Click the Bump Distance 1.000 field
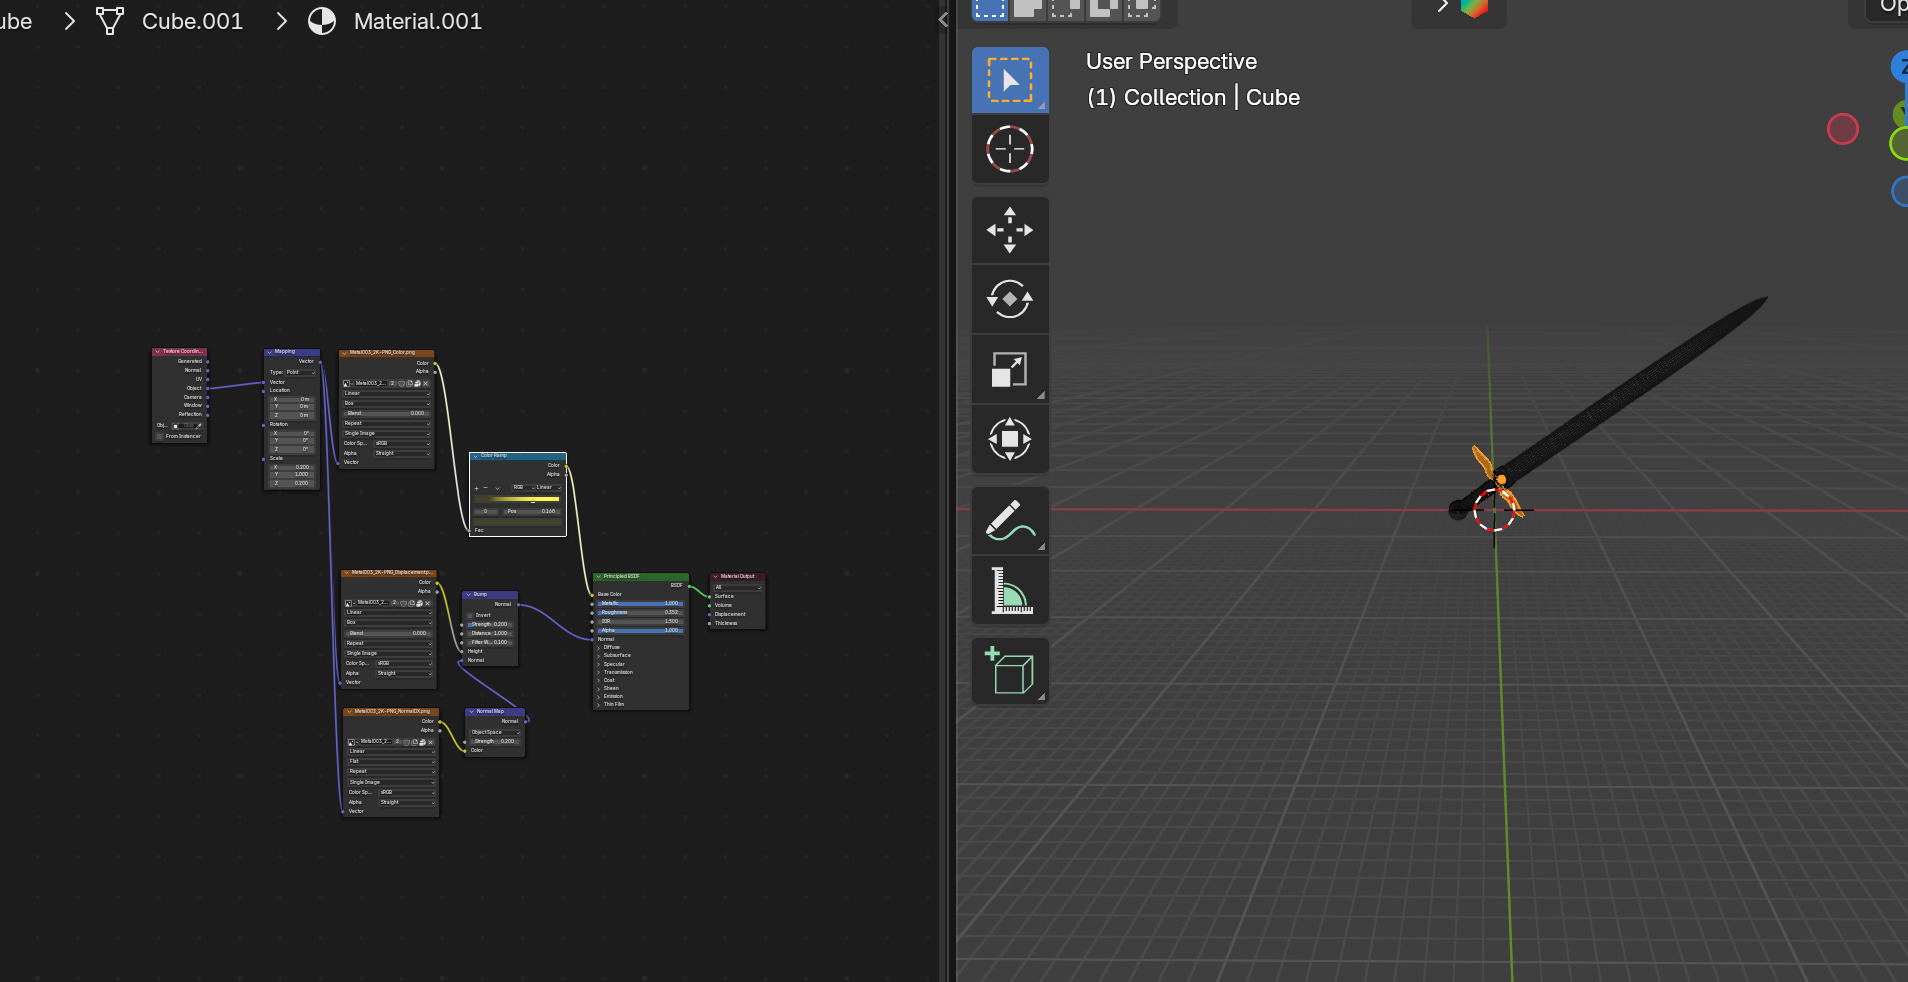This screenshot has width=1908, height=982. point(490,633)
